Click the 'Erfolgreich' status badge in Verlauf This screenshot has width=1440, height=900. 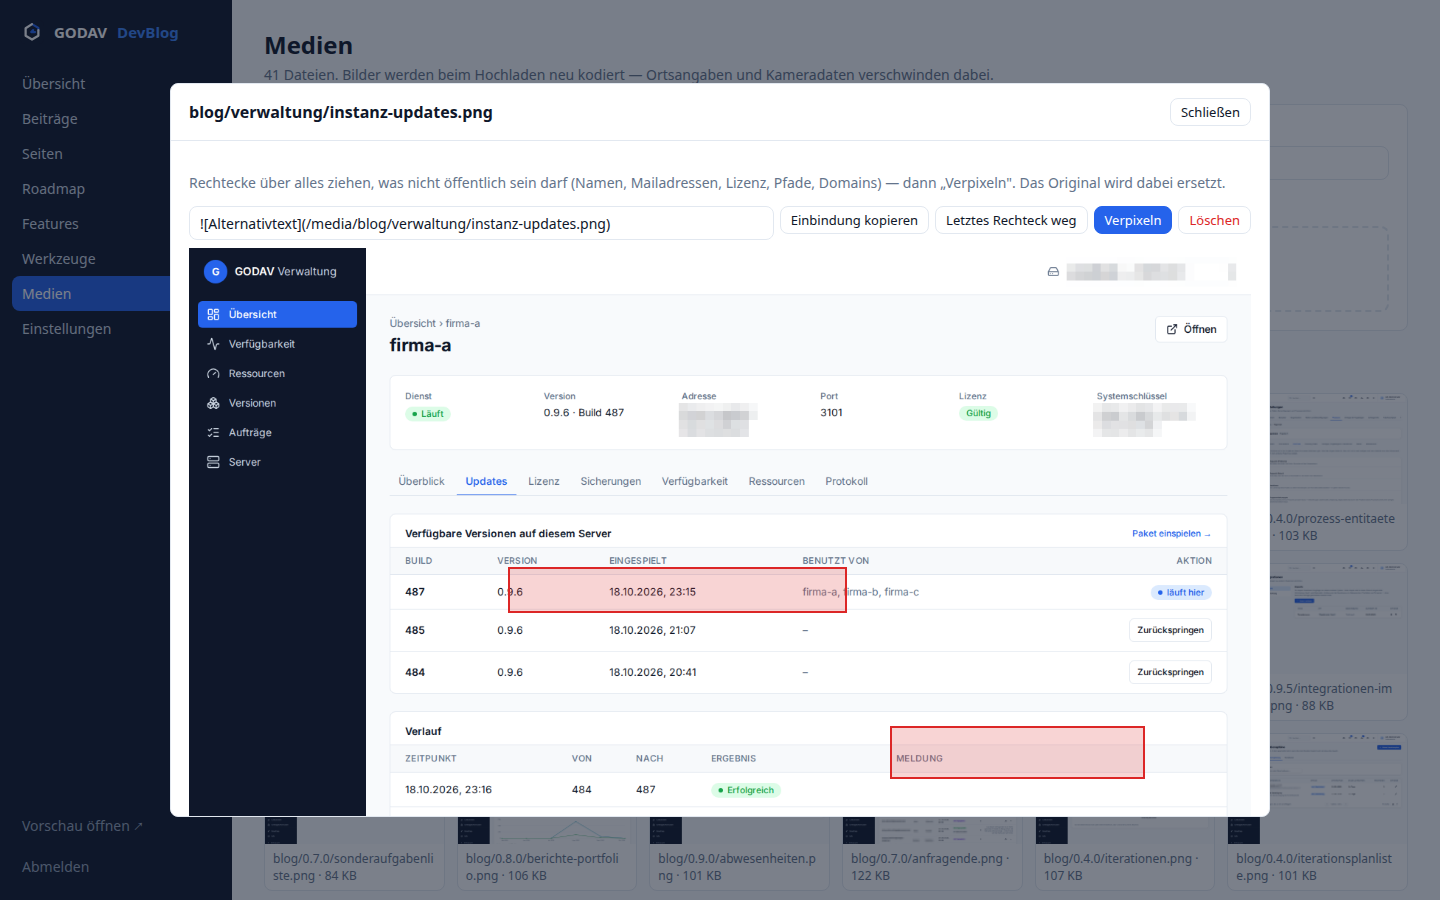[746, 790]
